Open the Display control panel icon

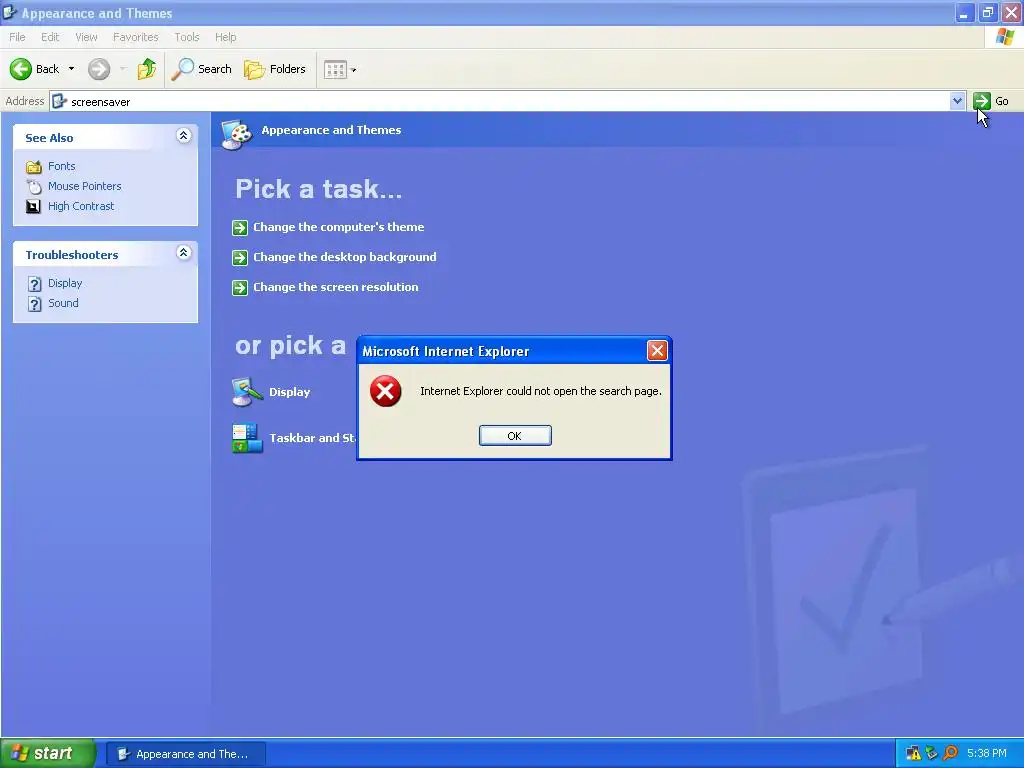(248, 392)
